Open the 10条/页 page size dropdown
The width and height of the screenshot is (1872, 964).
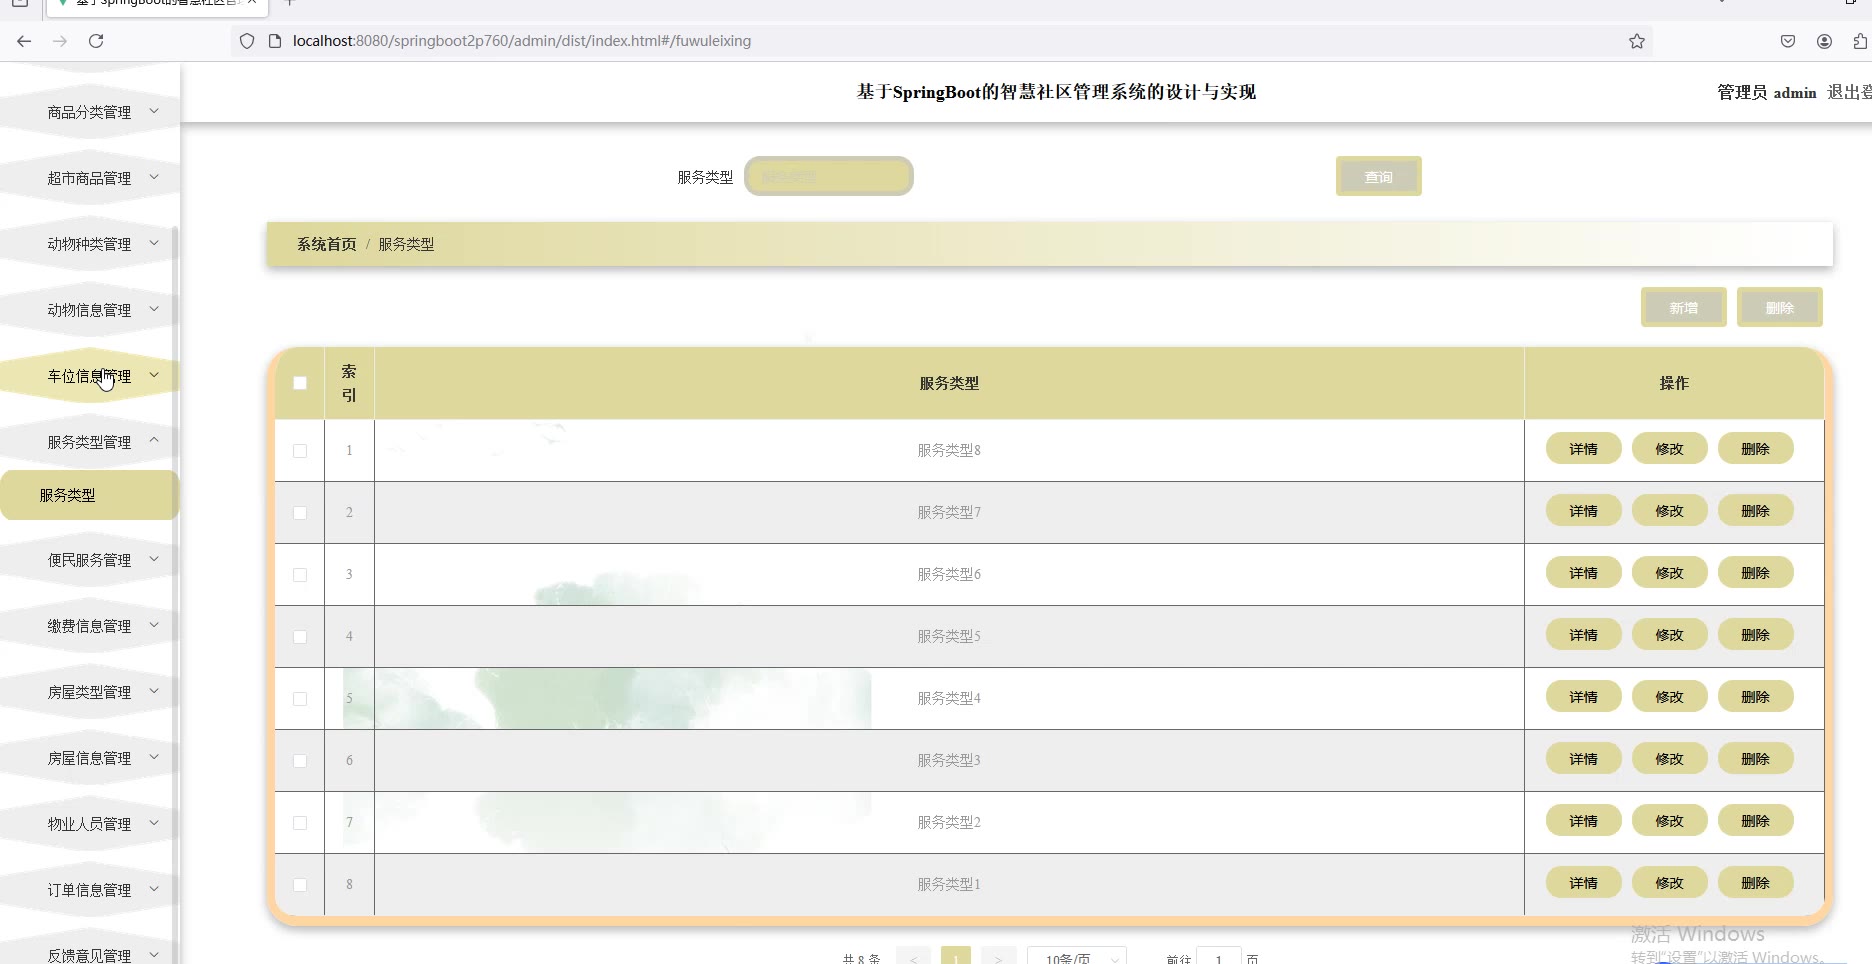point(1077,957)
